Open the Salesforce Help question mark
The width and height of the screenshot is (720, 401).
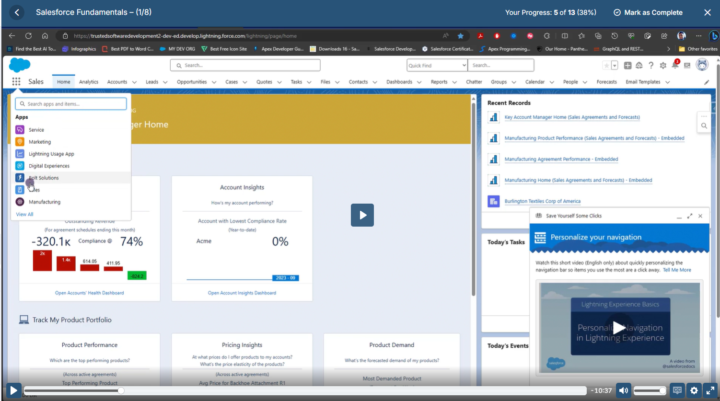651,66
